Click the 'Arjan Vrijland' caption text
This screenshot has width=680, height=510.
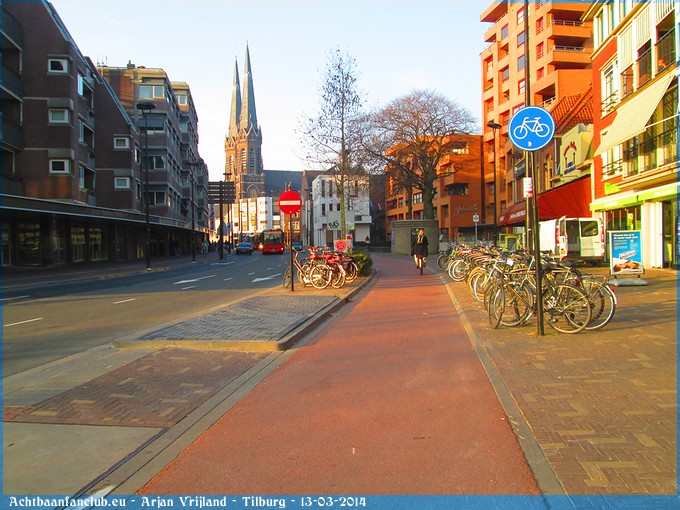pos(183,502)
